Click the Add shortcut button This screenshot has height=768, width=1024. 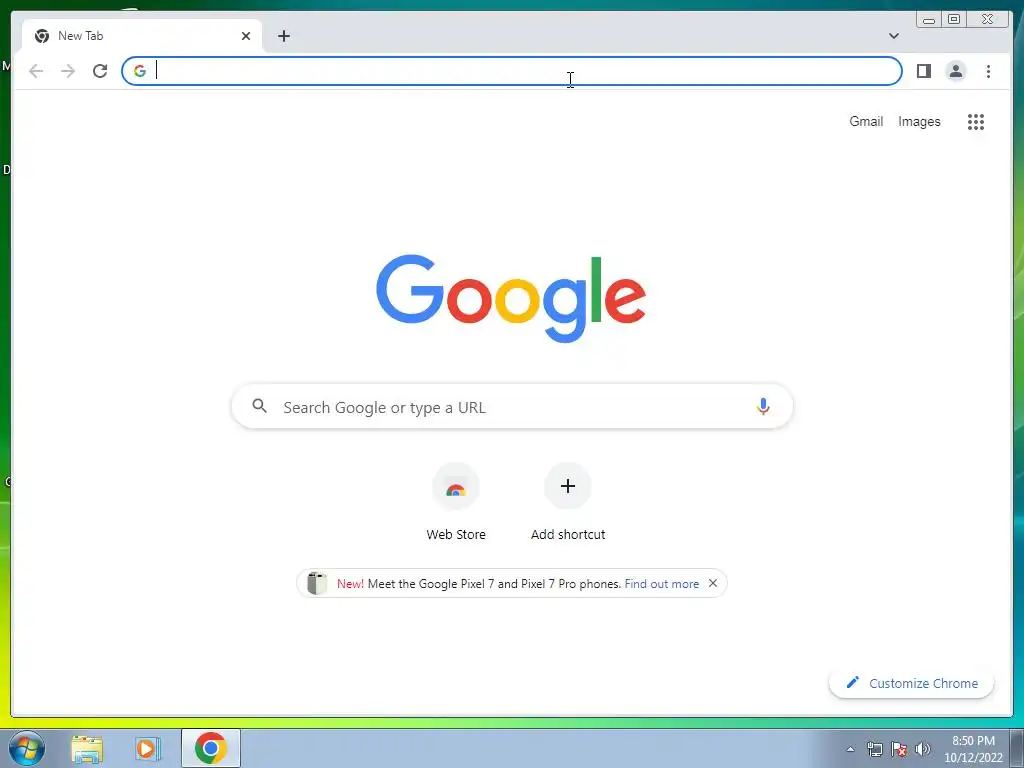(x=568, y=502)
